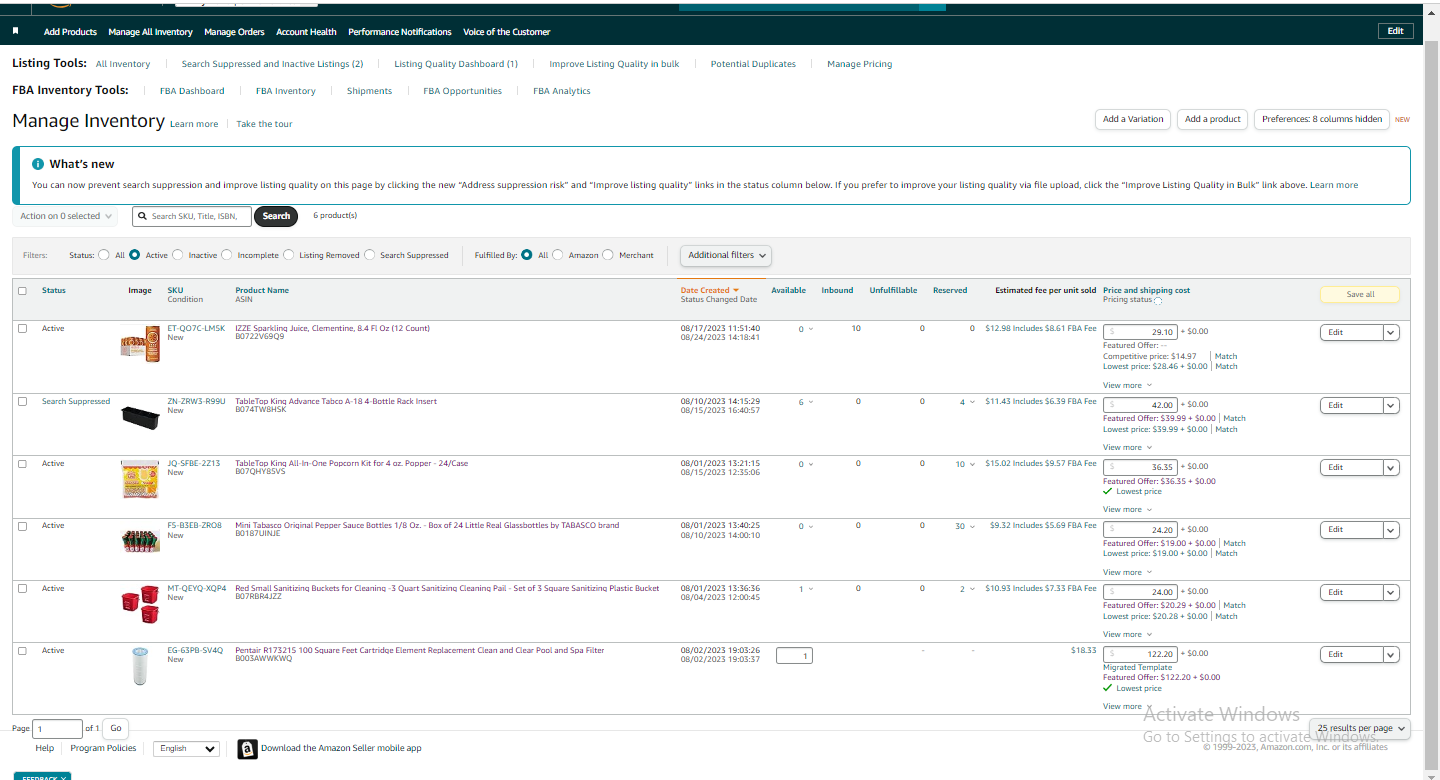Click Edit button for the Tabasco row
Viewport: 1440px width, 780px height.
tap(1352, 529)
